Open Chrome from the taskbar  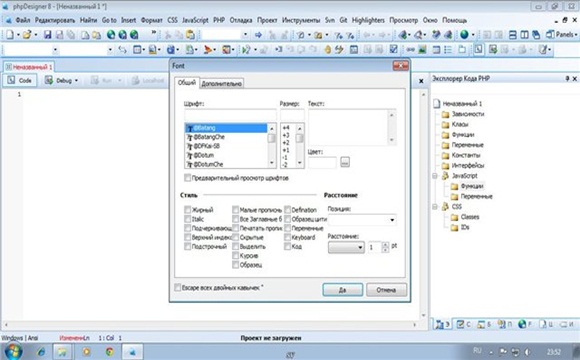click(x=109, y=351)
